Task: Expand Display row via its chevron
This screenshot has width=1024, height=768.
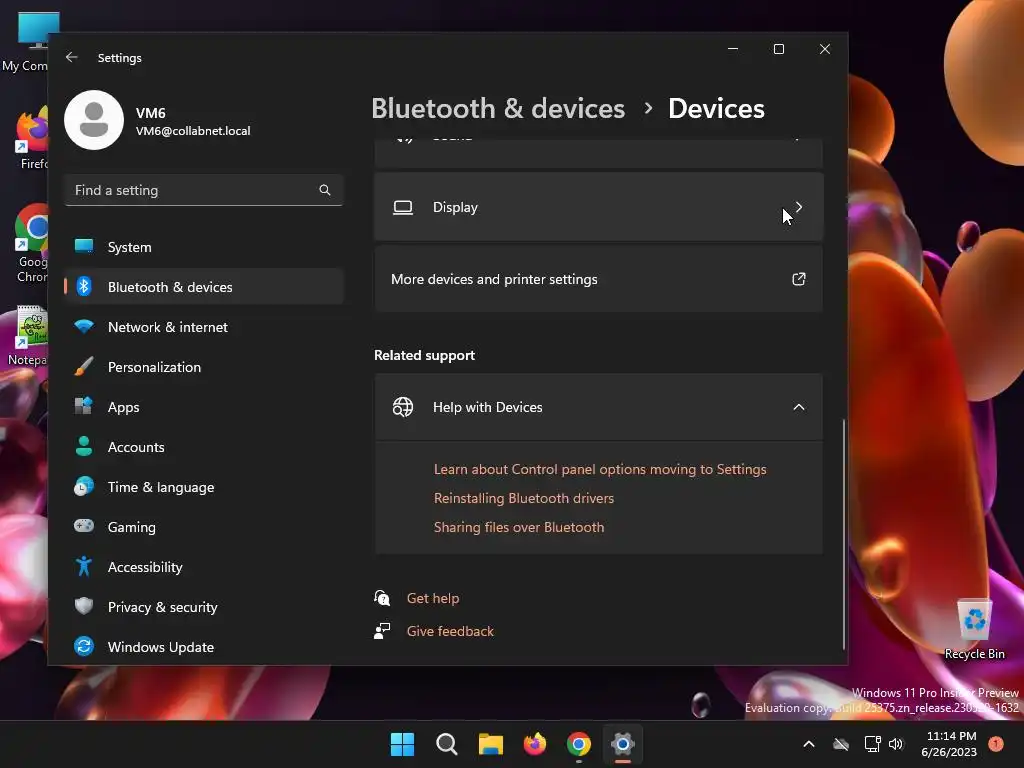Action: tap(799, 207)
